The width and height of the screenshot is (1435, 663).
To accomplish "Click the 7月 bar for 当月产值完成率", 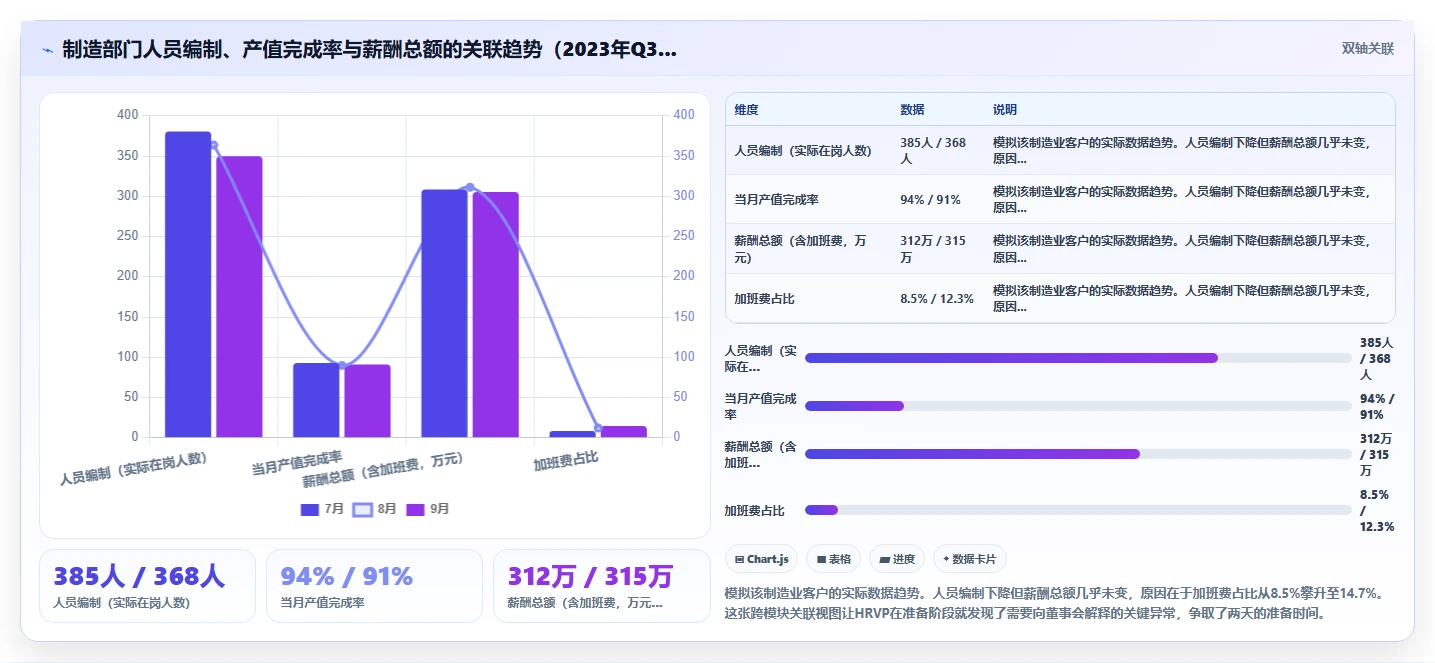I will (x=316, y=400).
